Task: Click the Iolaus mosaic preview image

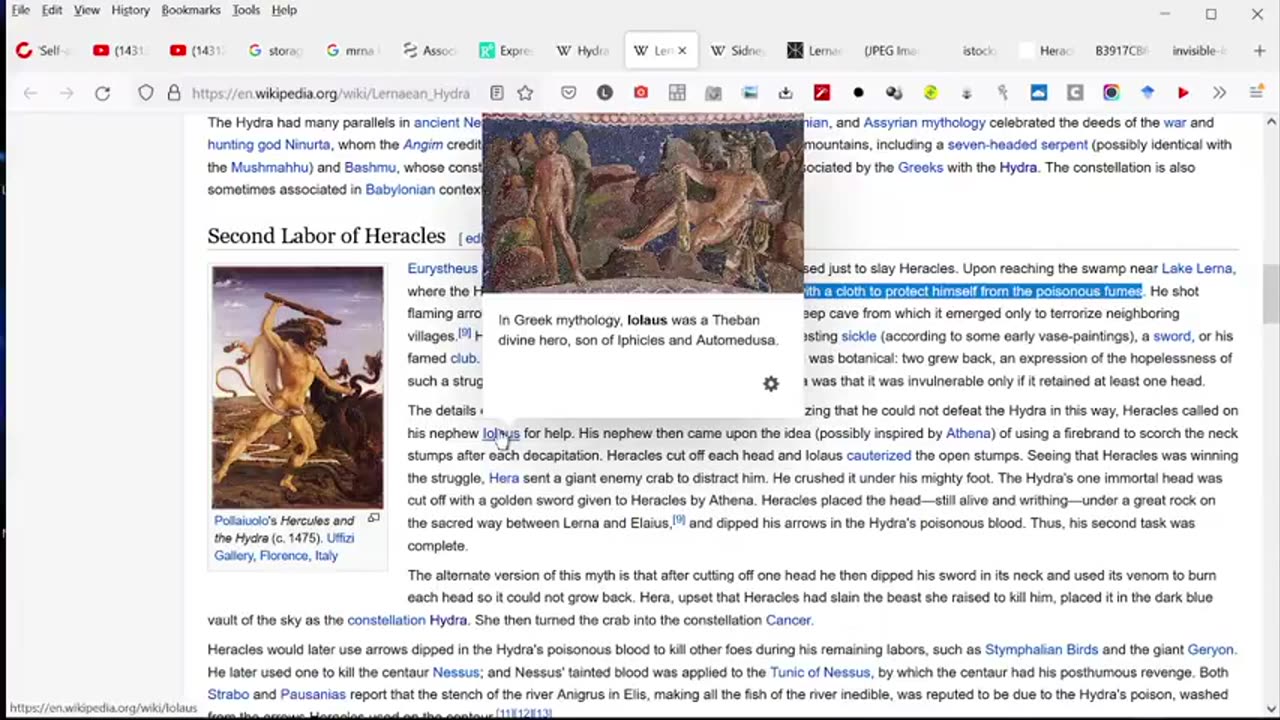Action: pyautogui.click(x=643, y=203)
